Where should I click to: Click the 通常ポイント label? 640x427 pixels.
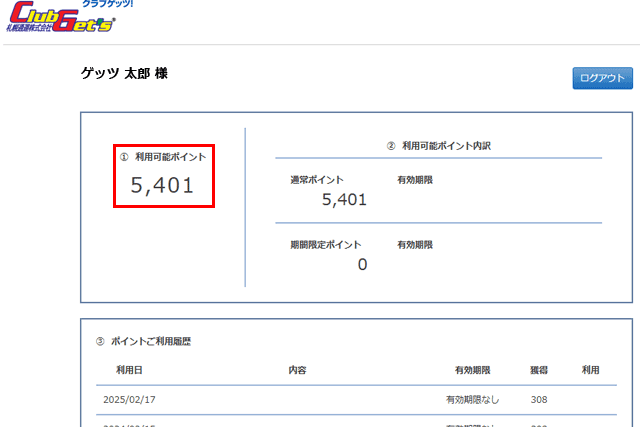[x=317, y=180]
